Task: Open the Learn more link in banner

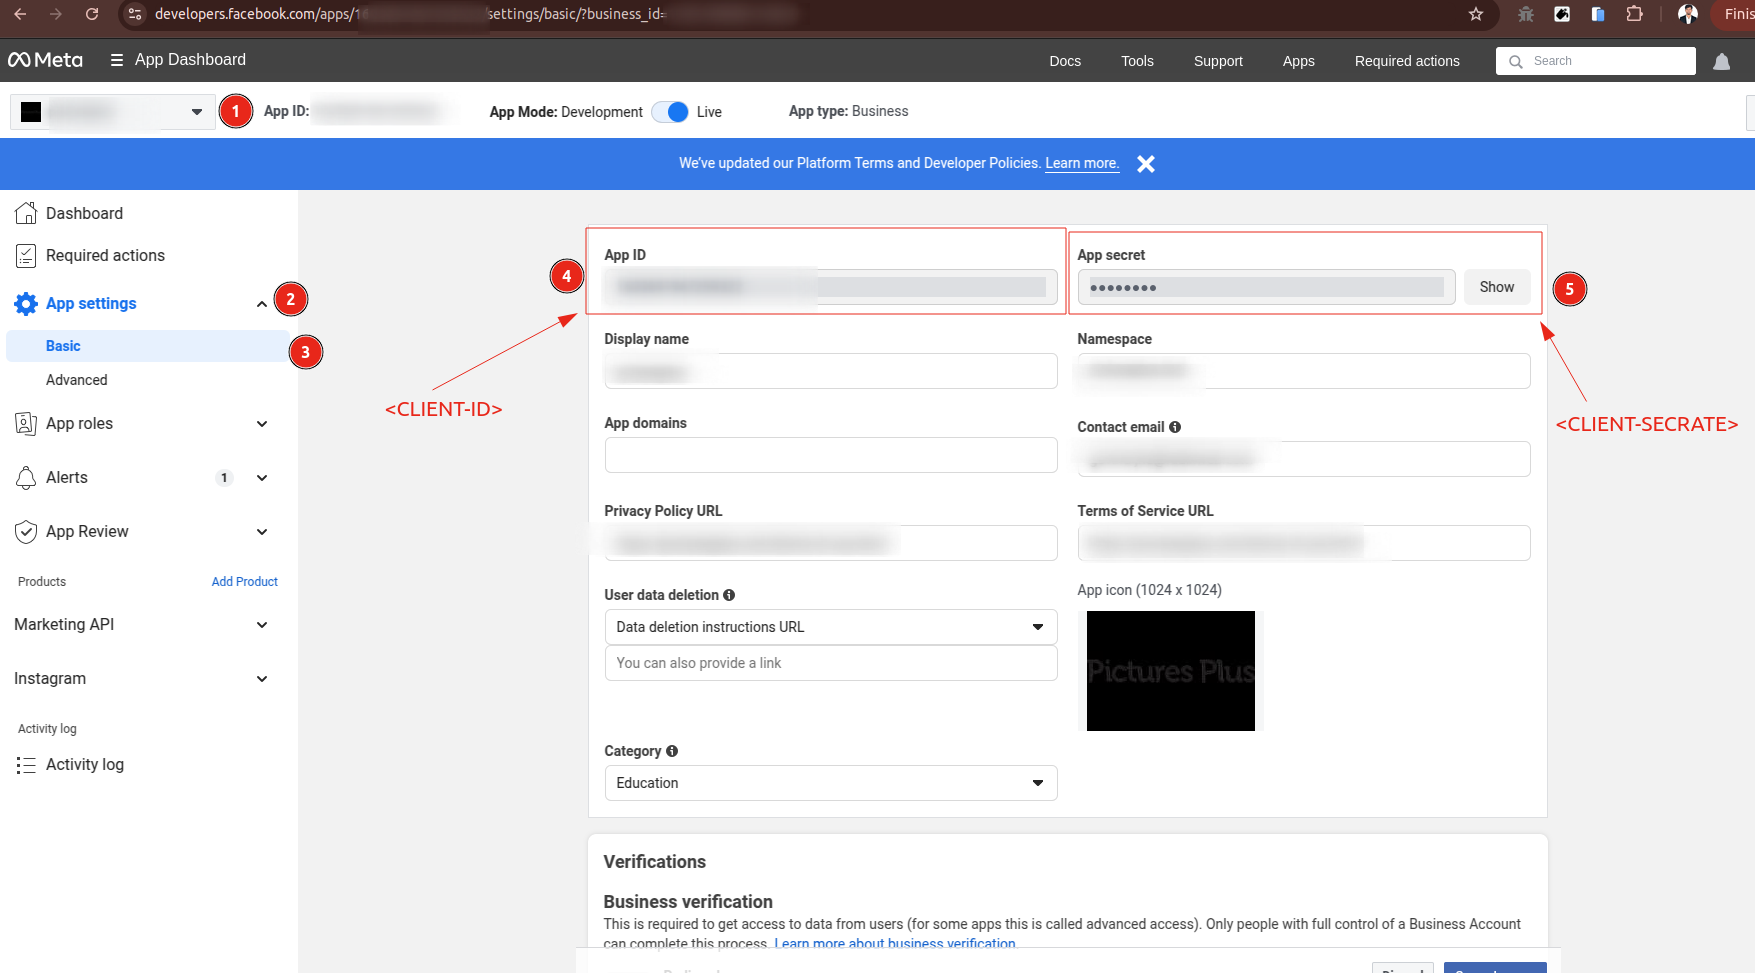Action: click(1081, 163)
